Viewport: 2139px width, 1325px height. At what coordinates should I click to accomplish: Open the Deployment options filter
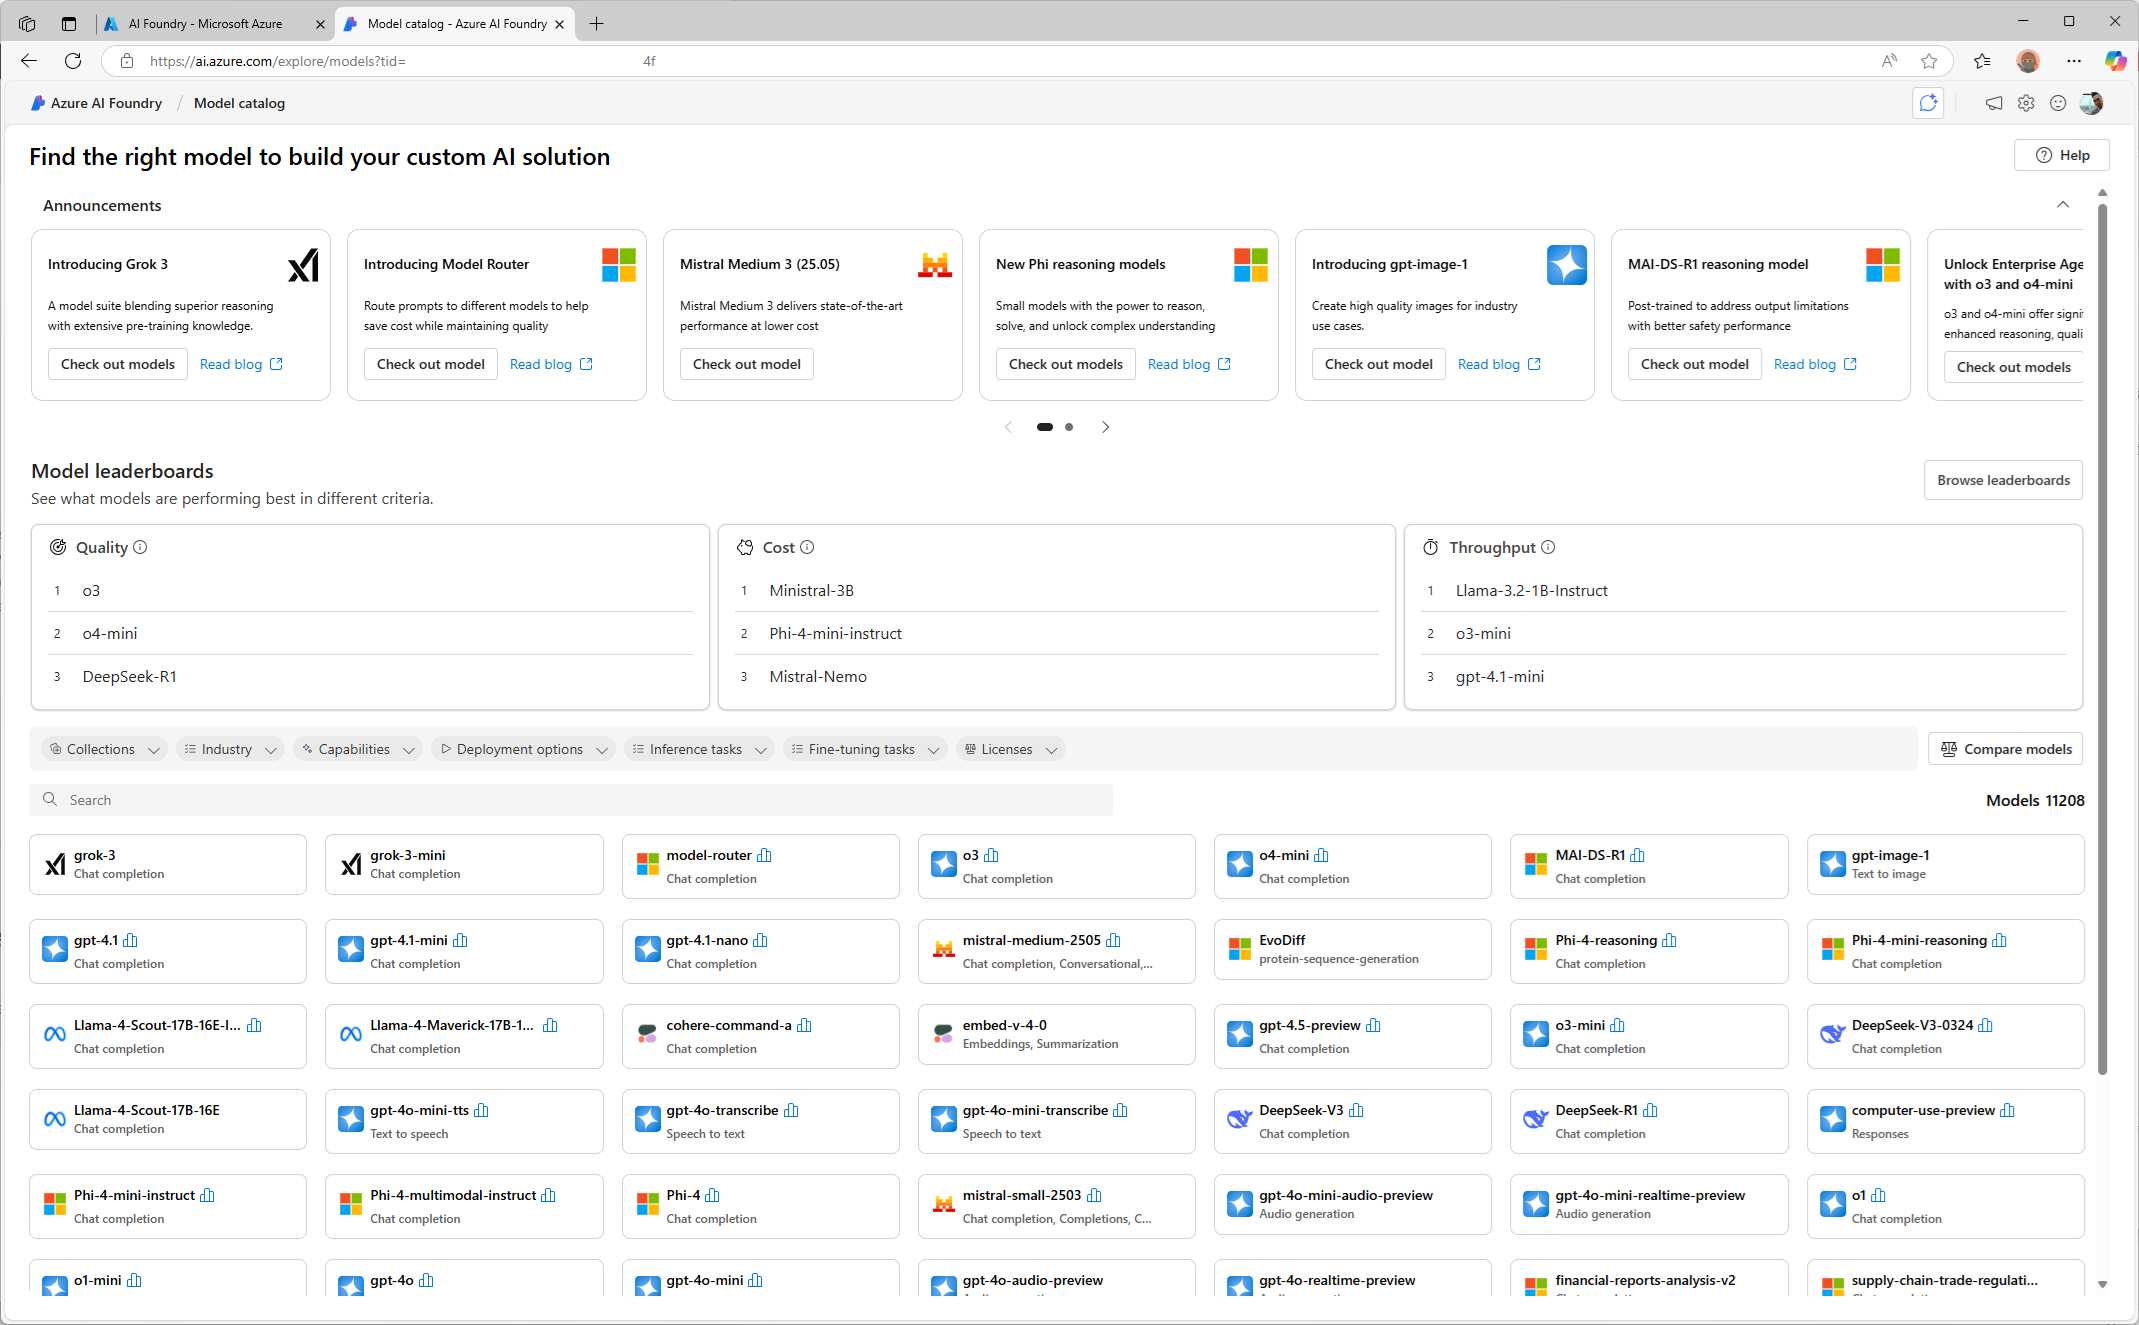(524, 749)
